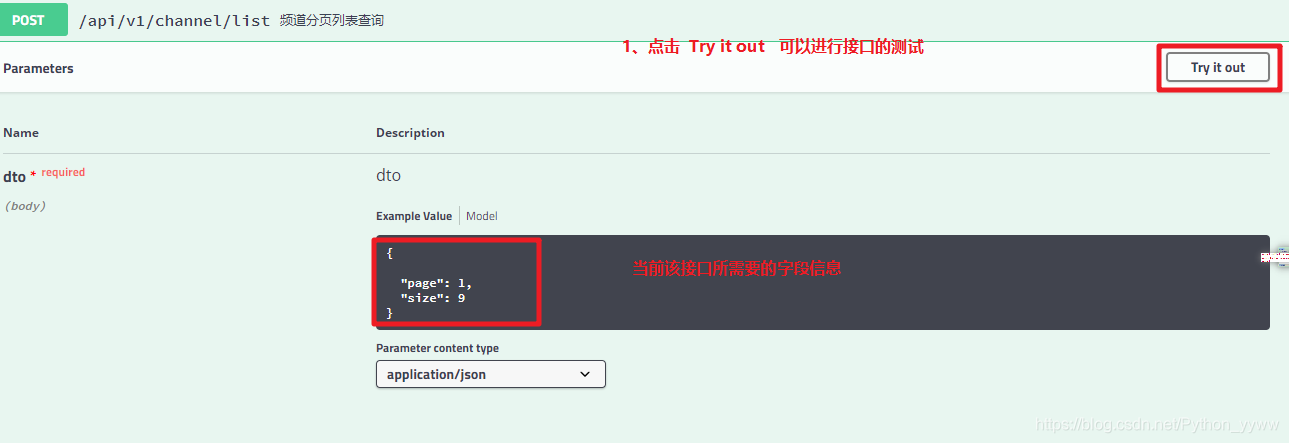Image resolution: width=1289 pixels, height=443 pixels.
Task: Click the example JSON code block
Action: click(822, 283)
